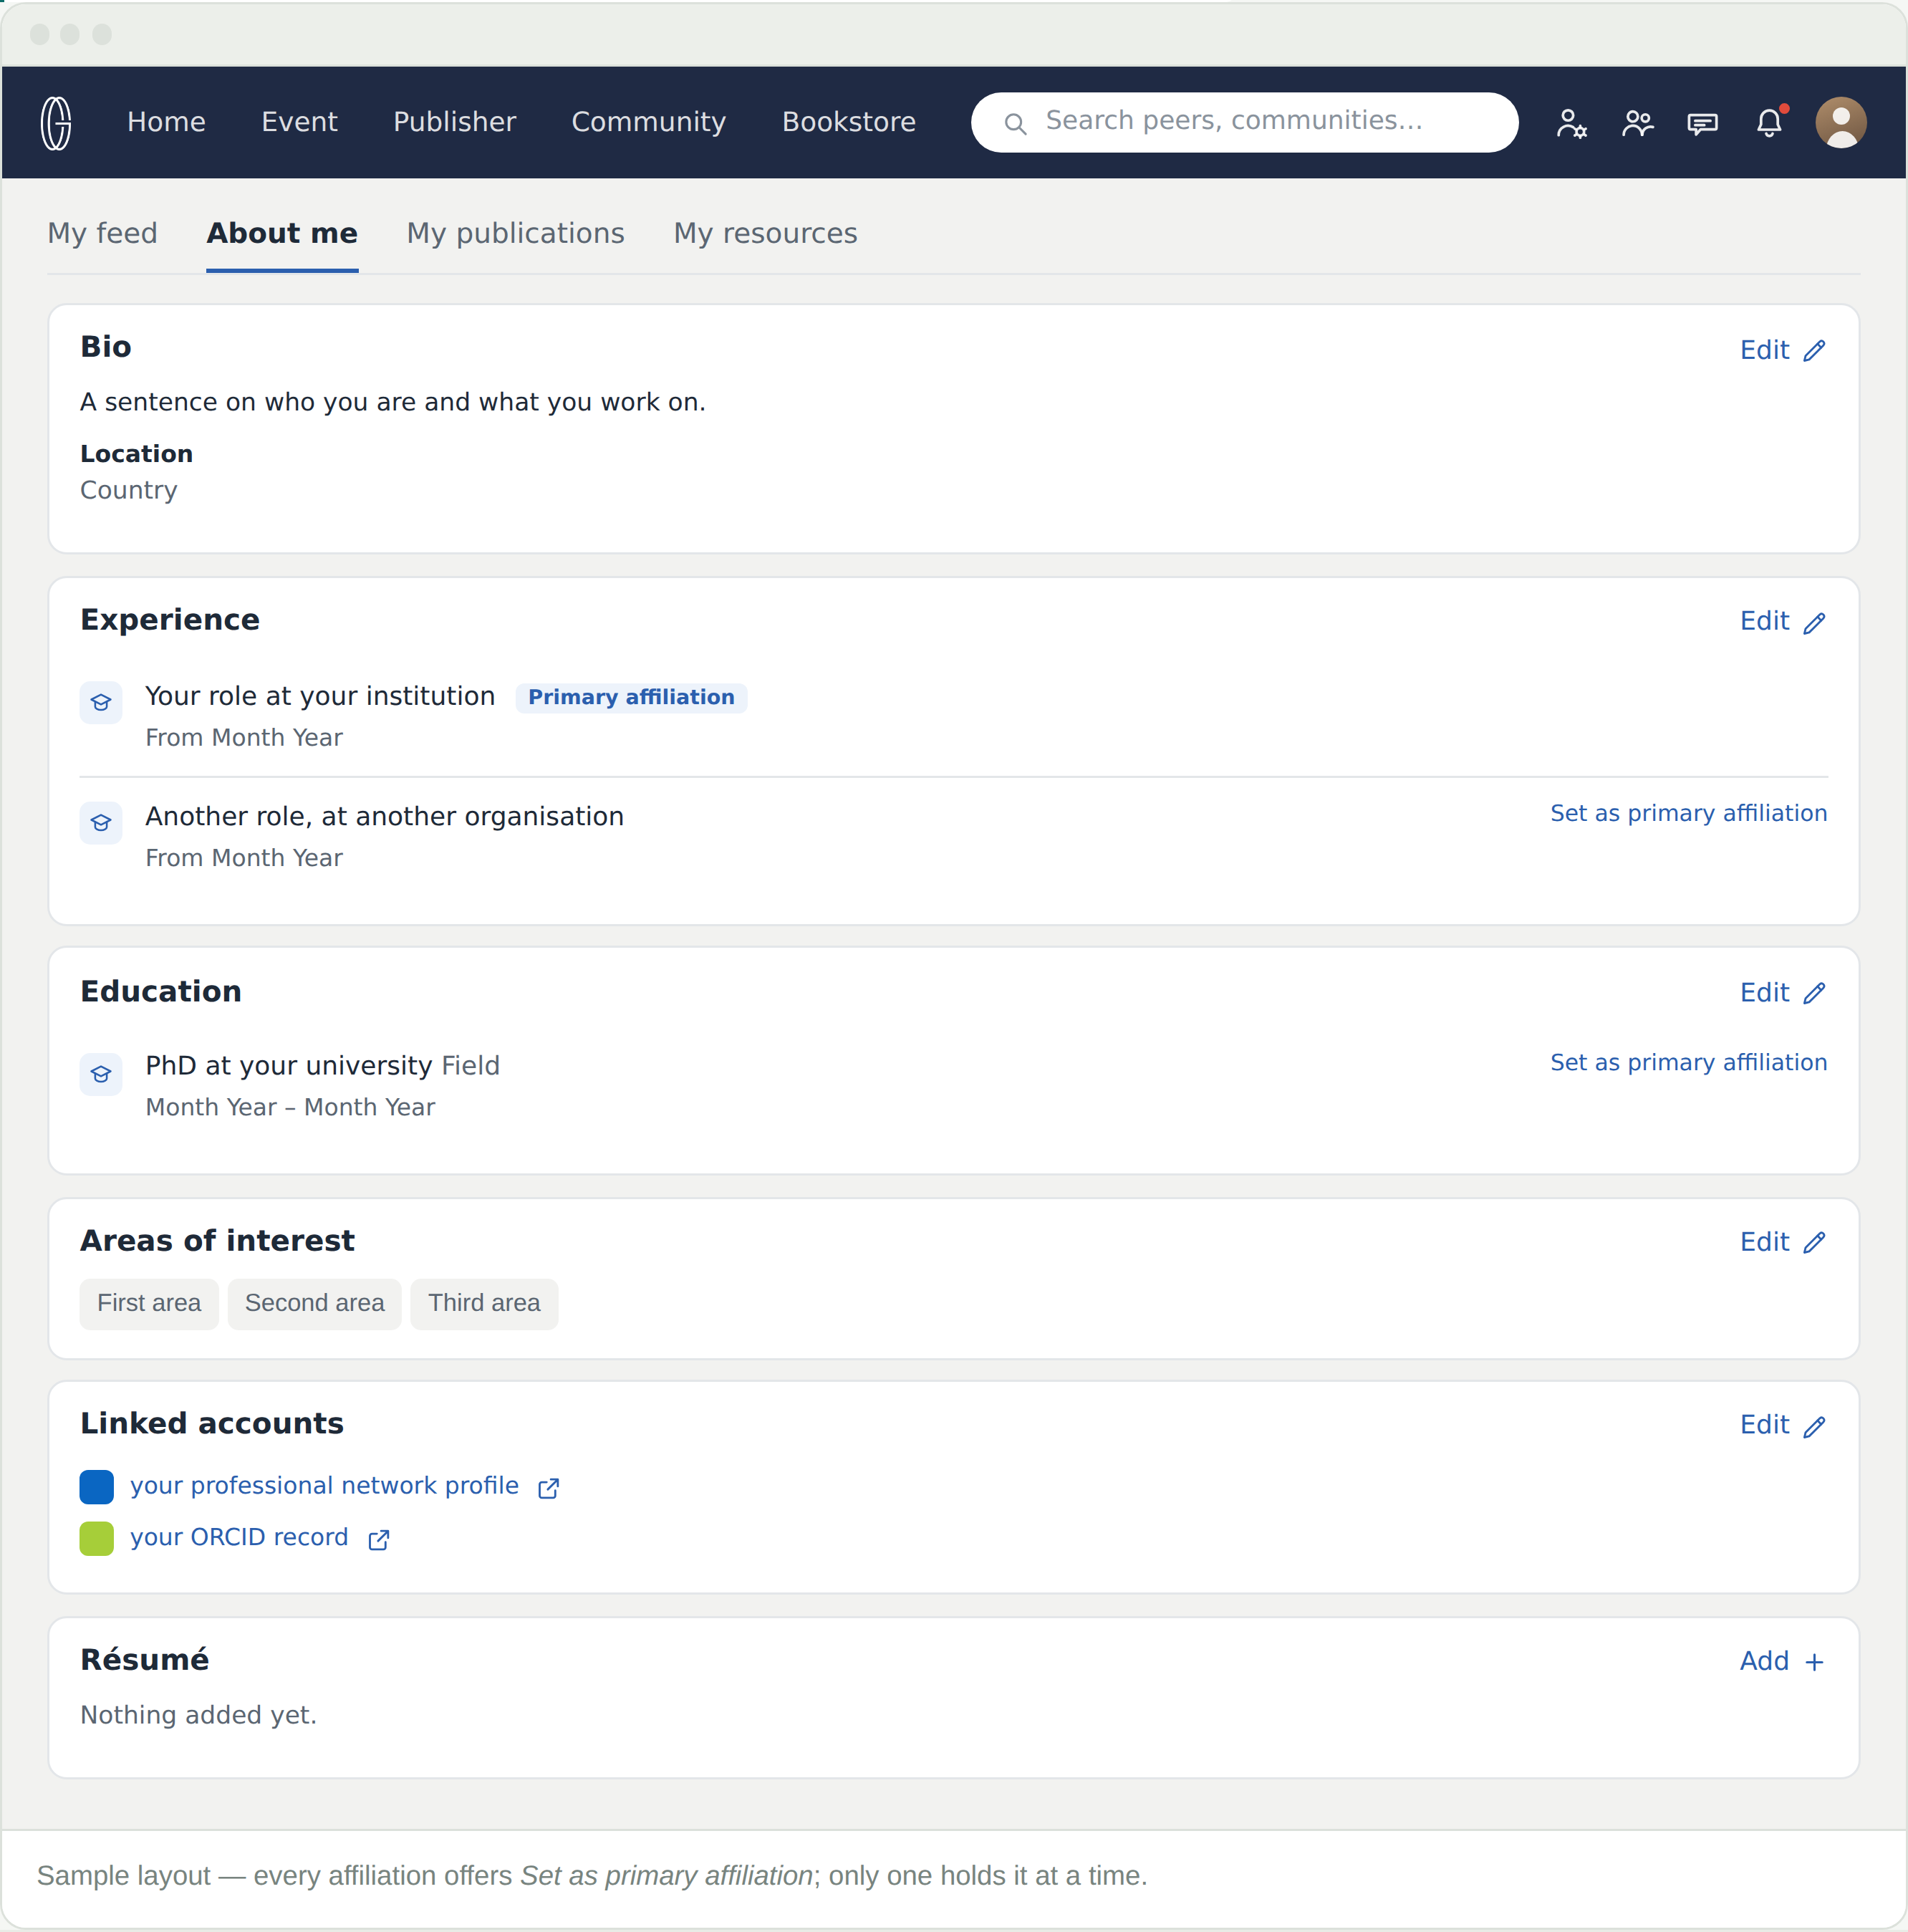Switch to the My publications tab
The height and width of the screenshot is (1932, 1908).
click(515, 233)
